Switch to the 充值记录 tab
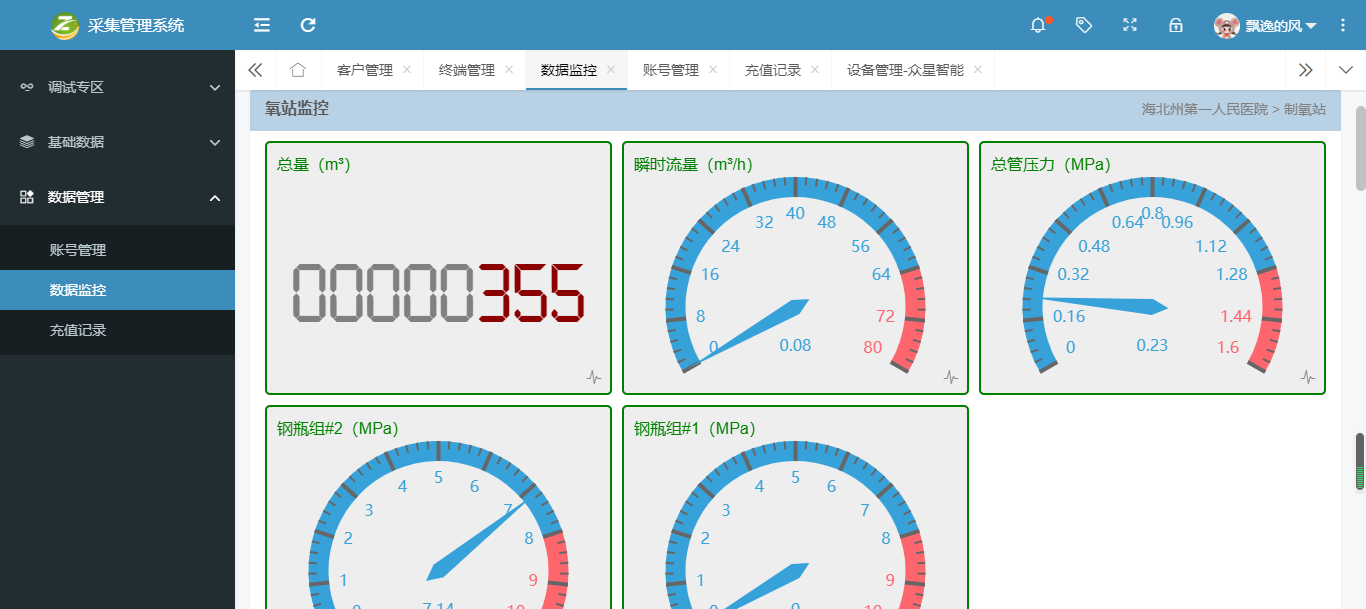This screenshot has height=609, width=1366. tap(773, 70)
